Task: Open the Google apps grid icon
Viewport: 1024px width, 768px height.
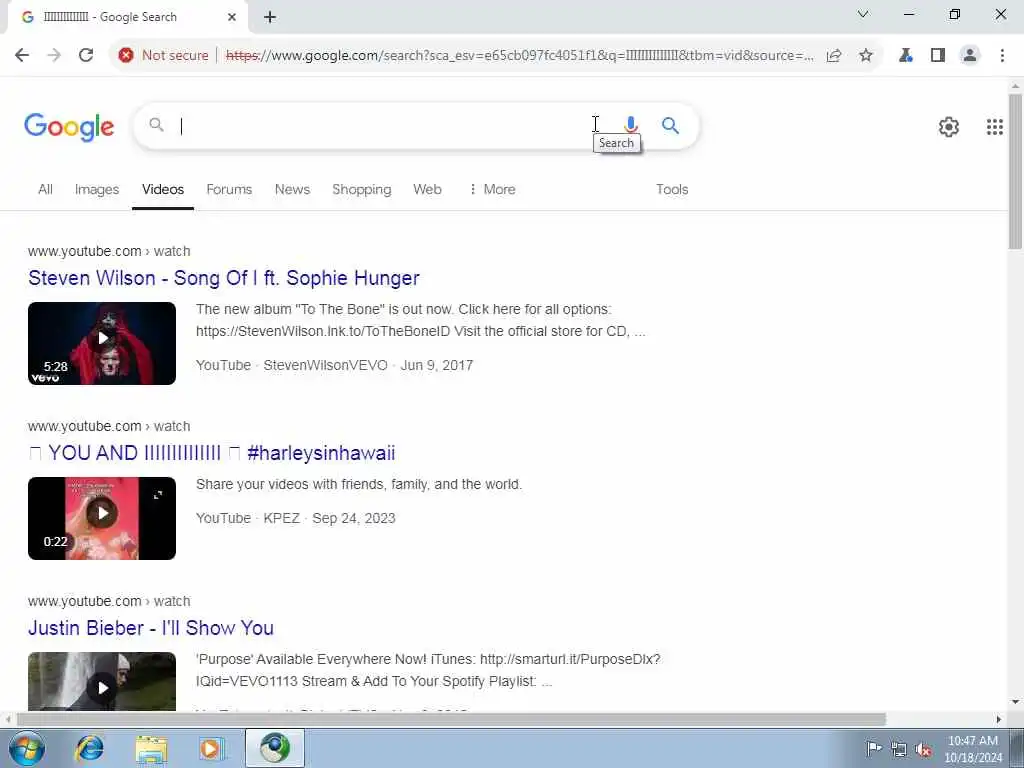Action: point(995,127)
